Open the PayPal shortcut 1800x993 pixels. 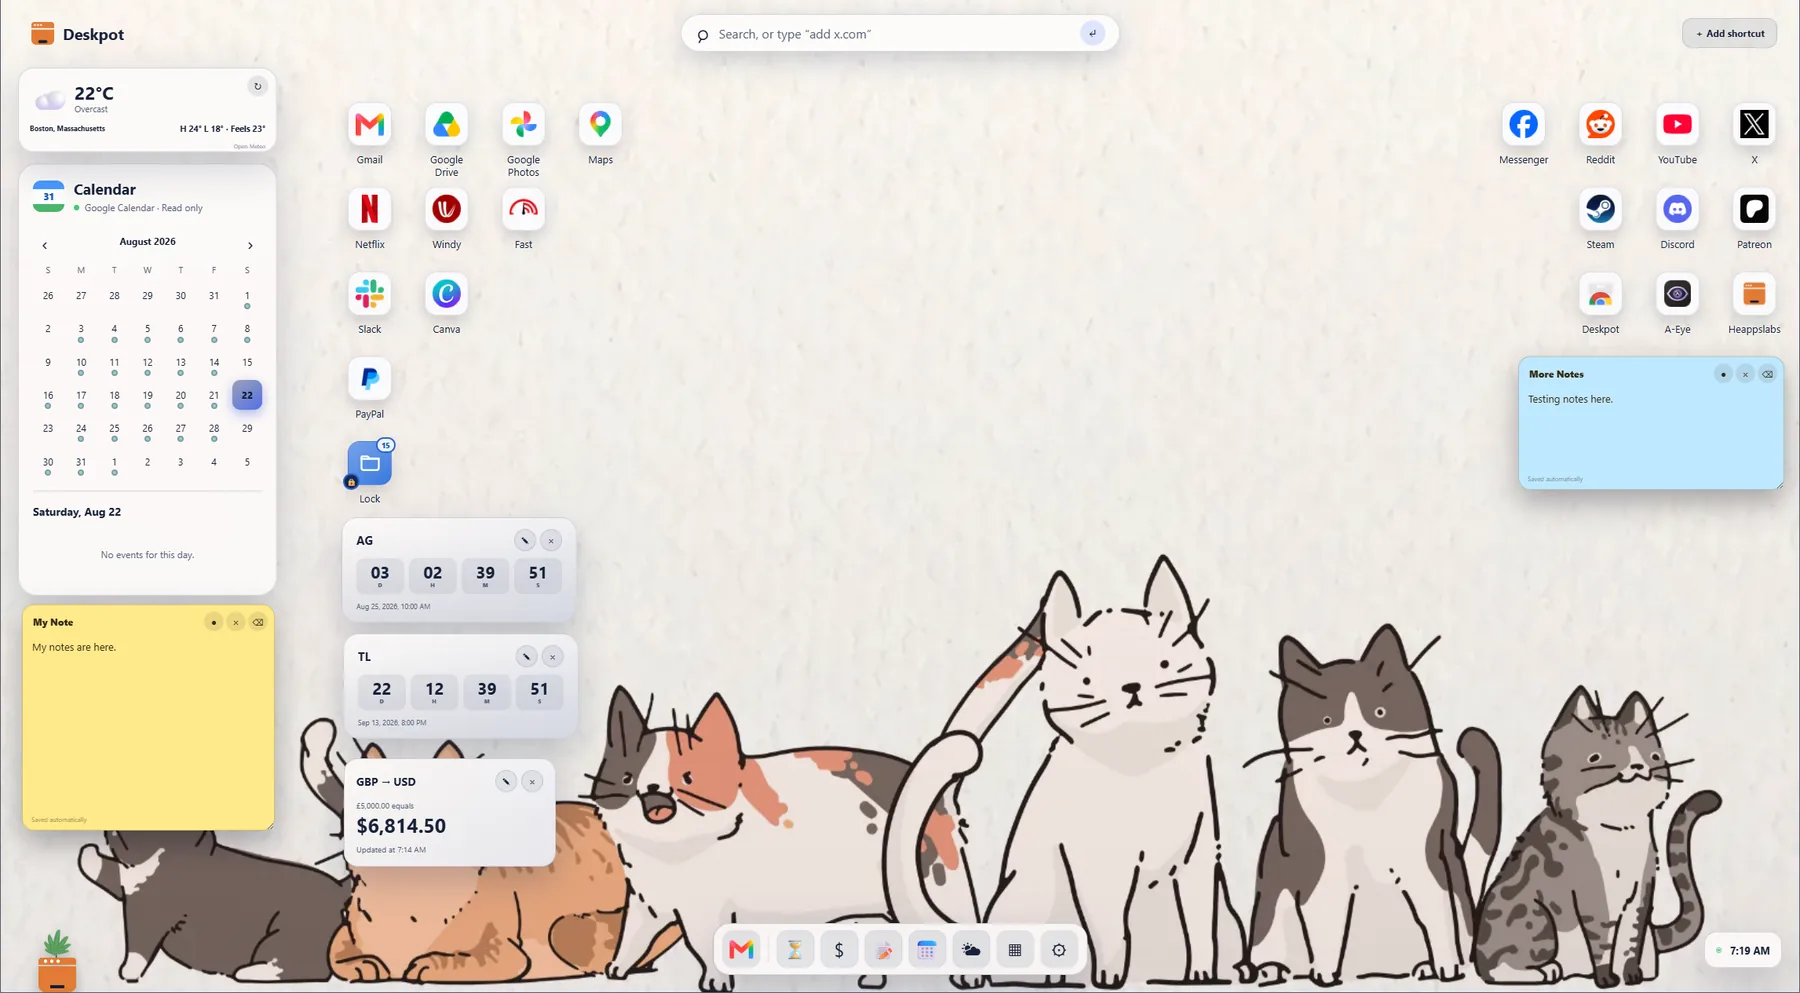point(370,379)
